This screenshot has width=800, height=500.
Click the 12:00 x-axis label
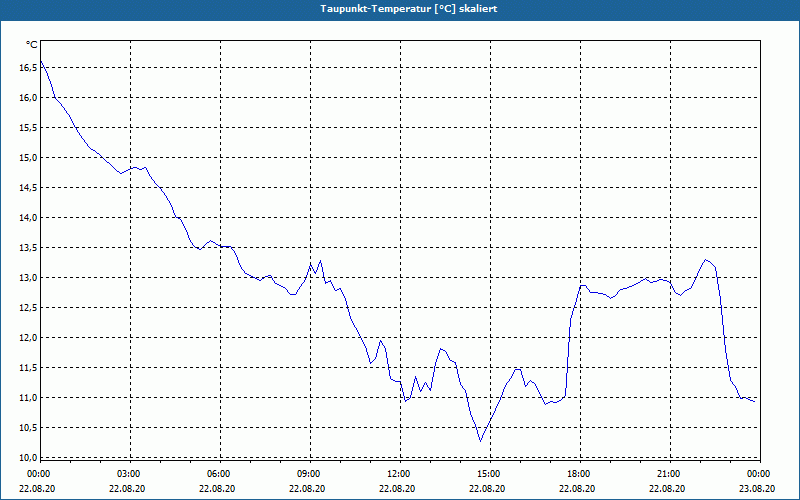[x=398, y=474]
